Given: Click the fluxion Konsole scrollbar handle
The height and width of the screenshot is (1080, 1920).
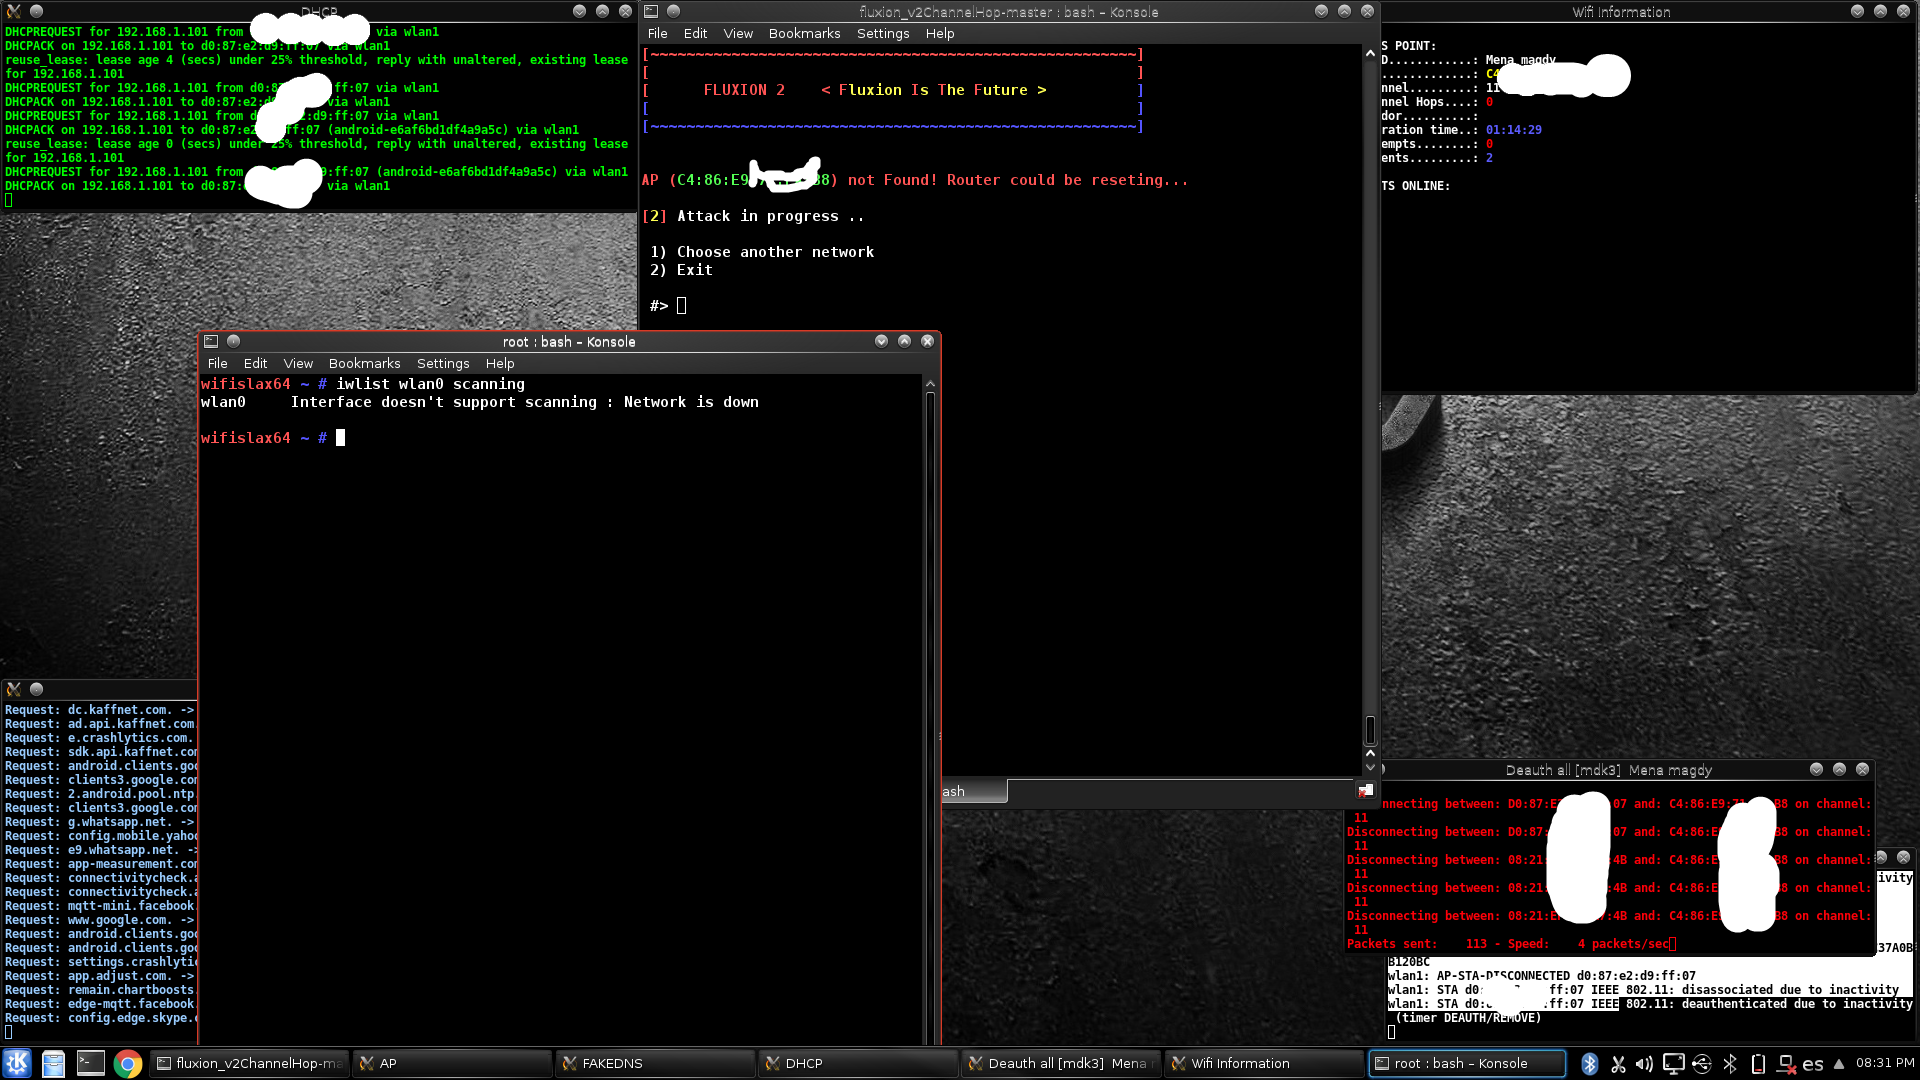Looking at the screenshot, I should pyautogui.click(x=1370, y=729).
